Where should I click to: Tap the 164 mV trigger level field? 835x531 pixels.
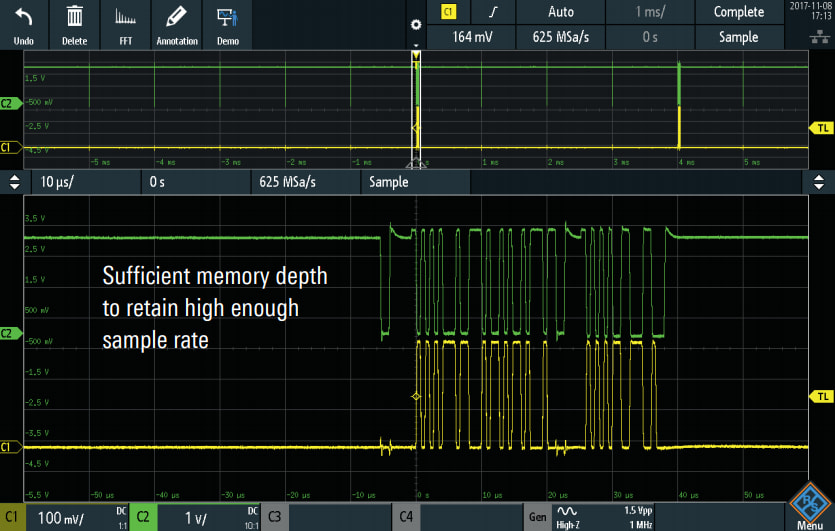[x=472, y=37]
